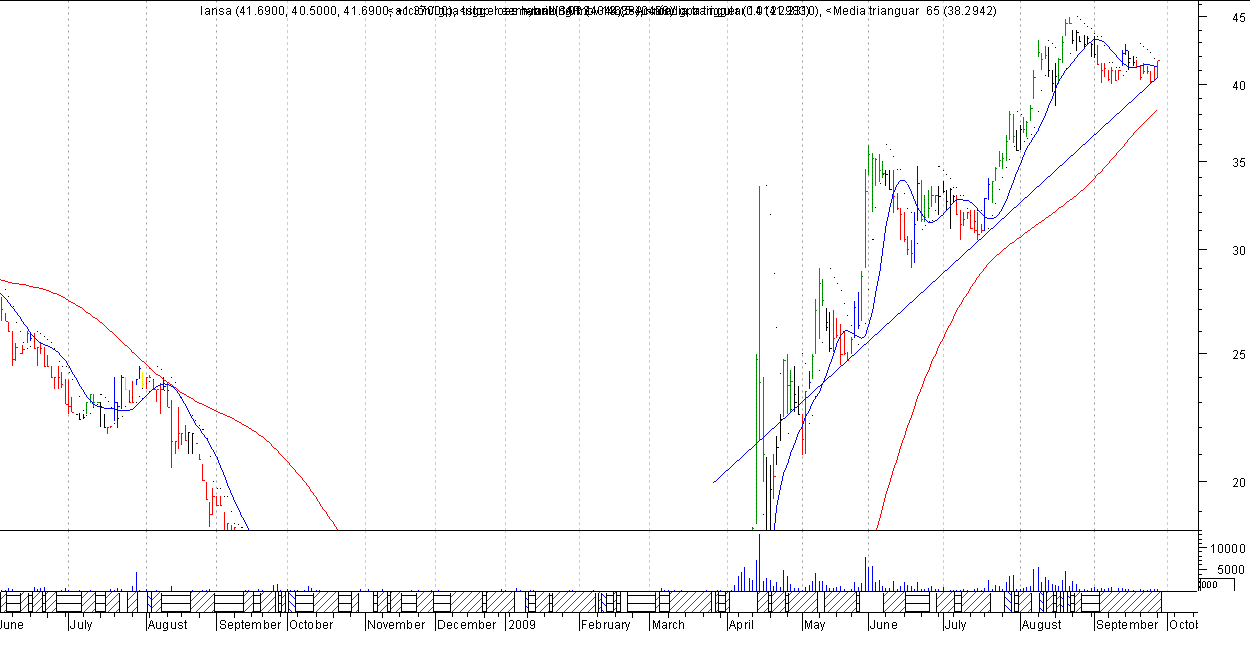Click the December month label
The image size is (1250, 661).
pos(468,625)
